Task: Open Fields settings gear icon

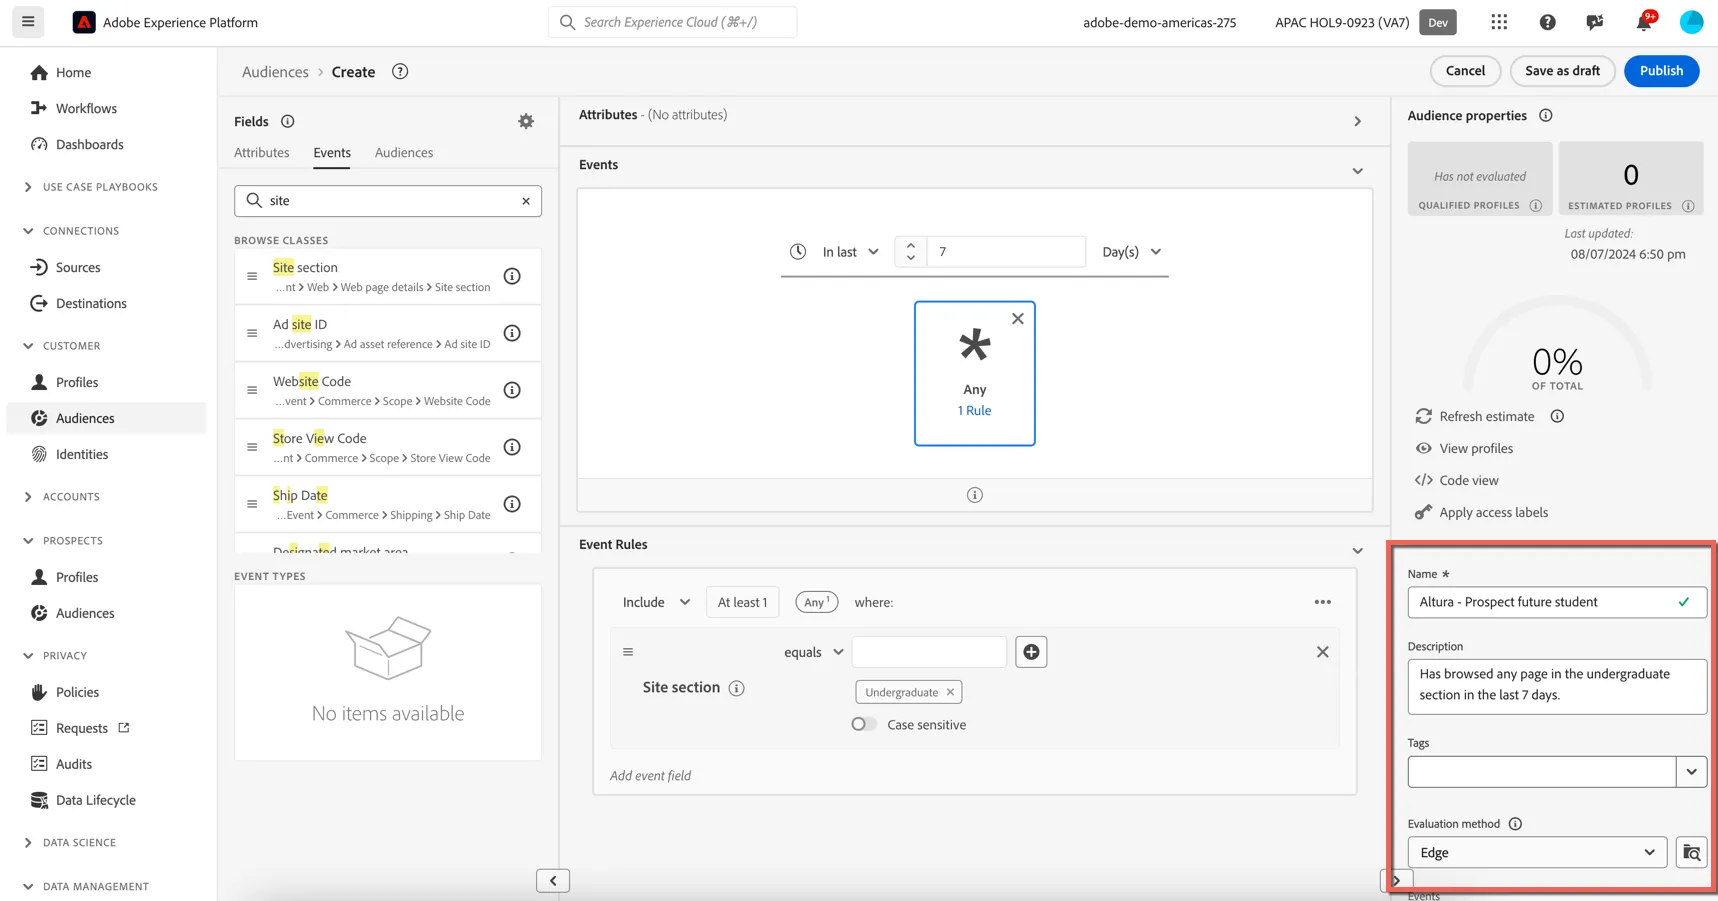Action: [x=526, y=121]
